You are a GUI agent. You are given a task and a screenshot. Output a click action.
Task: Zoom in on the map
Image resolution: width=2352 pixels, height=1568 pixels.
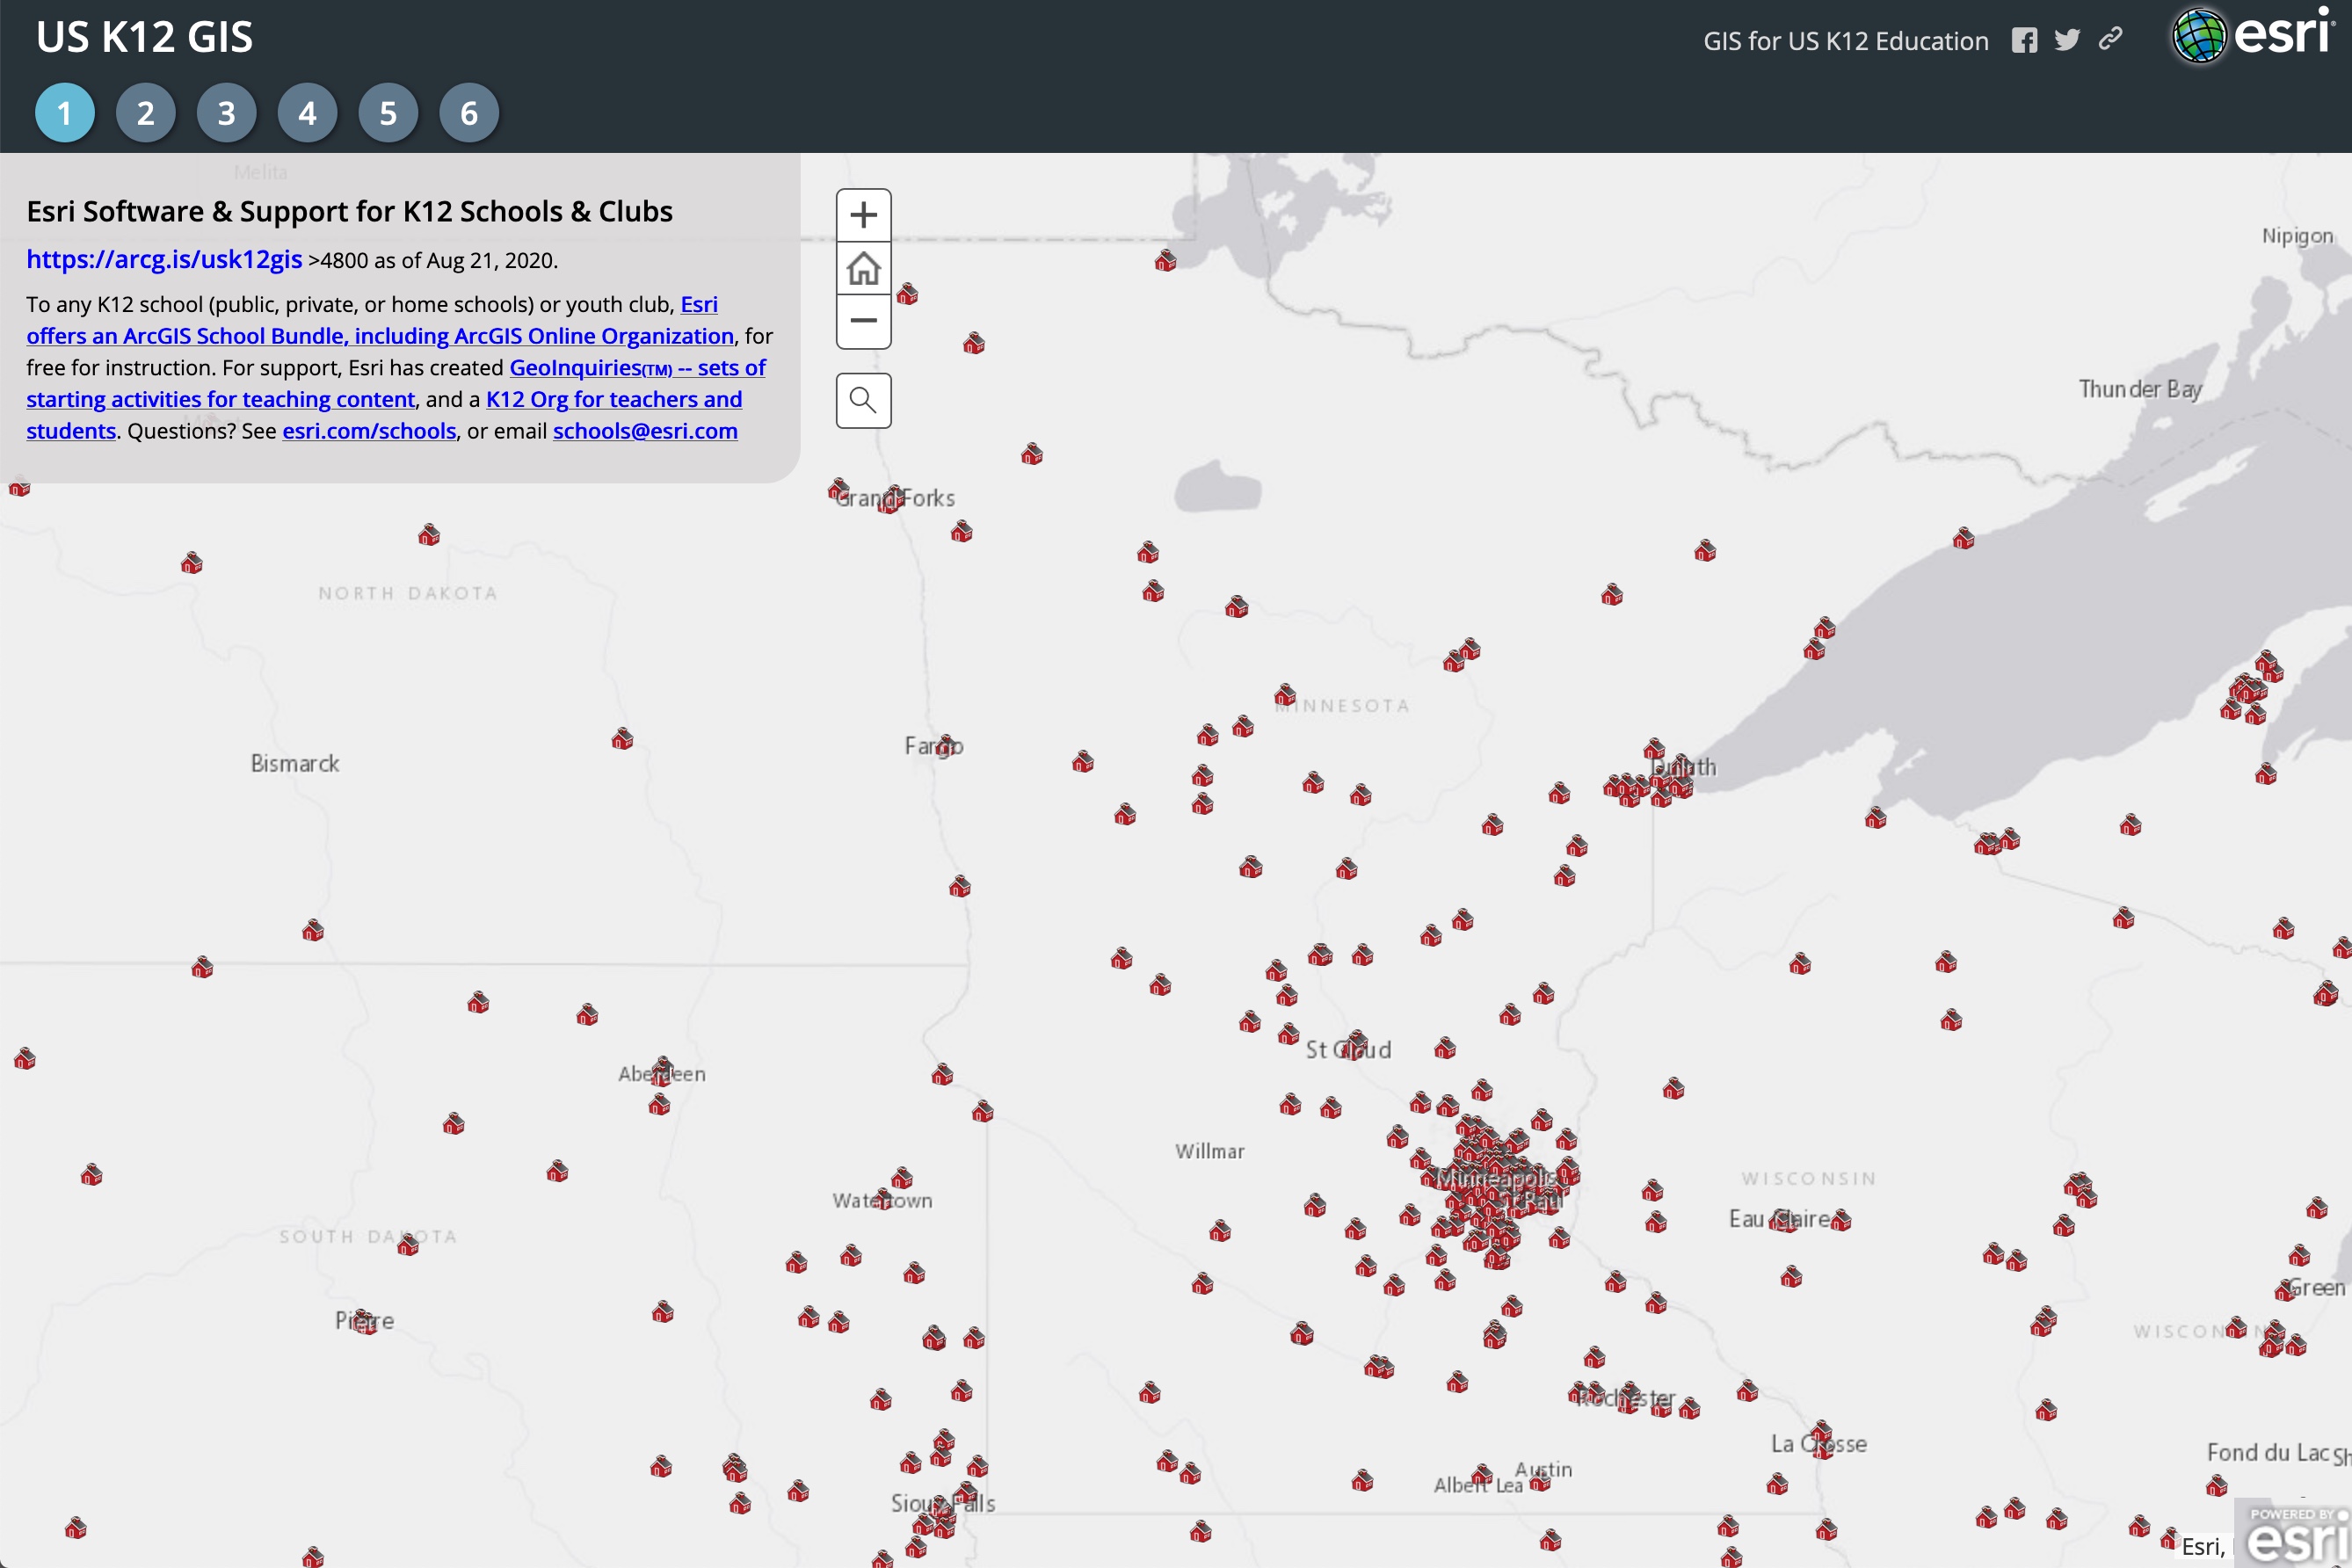863,215
